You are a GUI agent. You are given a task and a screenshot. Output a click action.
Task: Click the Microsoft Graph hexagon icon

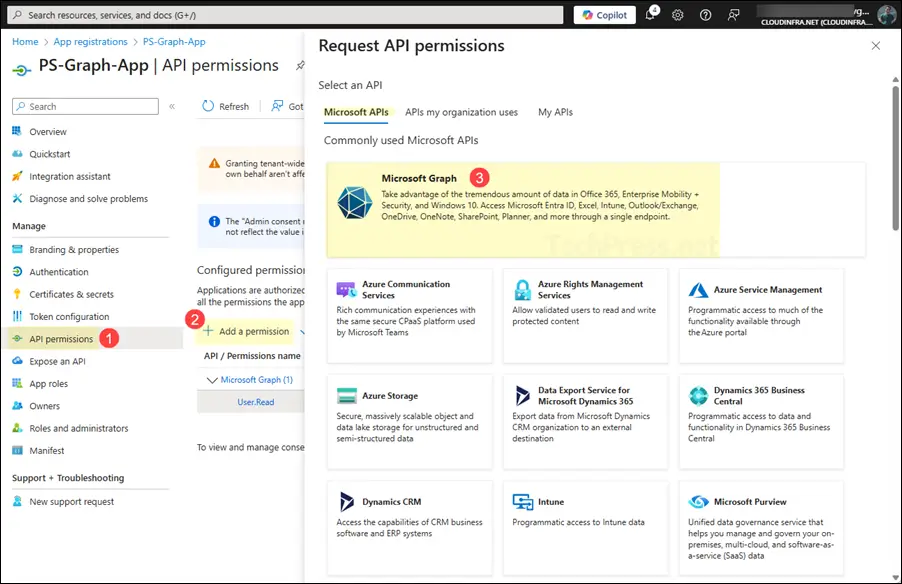354,202
